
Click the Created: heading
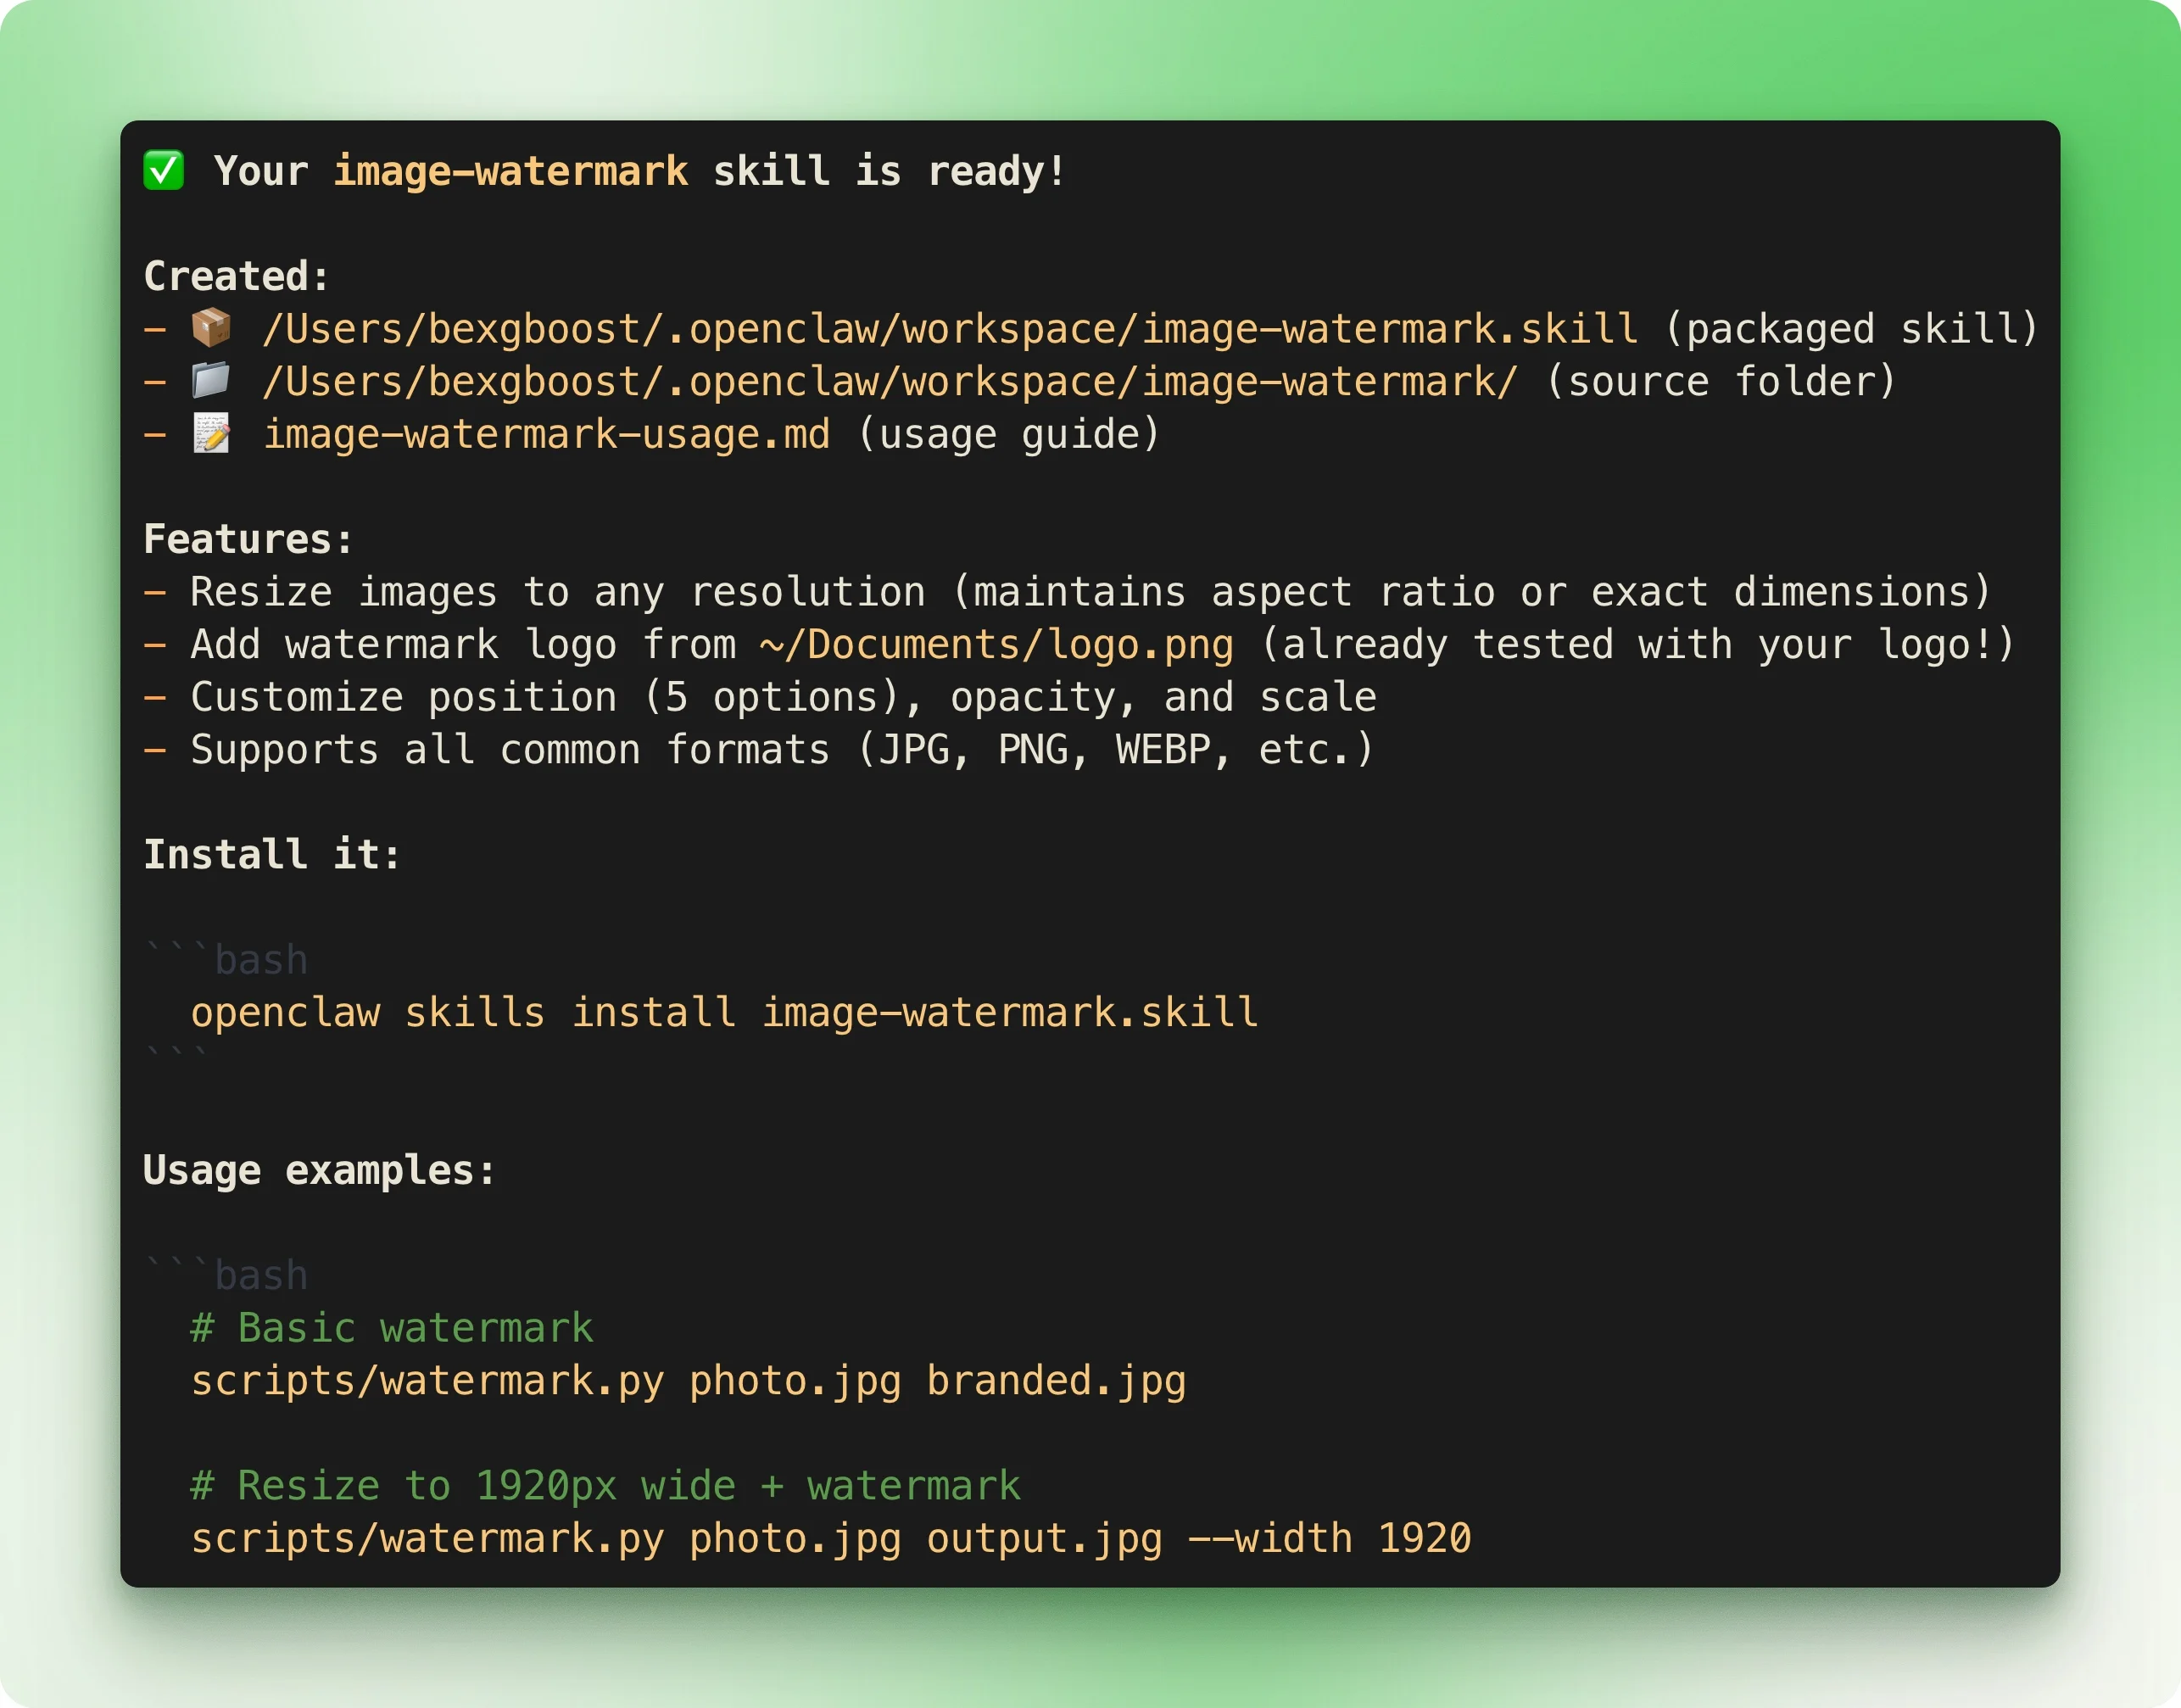pyautogui.click(x=236, y=276)
